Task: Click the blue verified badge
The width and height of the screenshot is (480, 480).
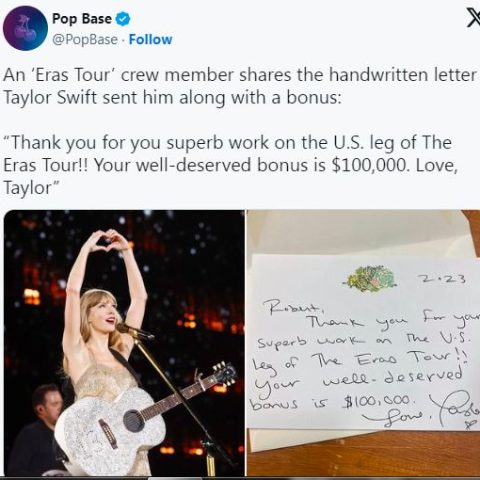Action: coord(123,19)
